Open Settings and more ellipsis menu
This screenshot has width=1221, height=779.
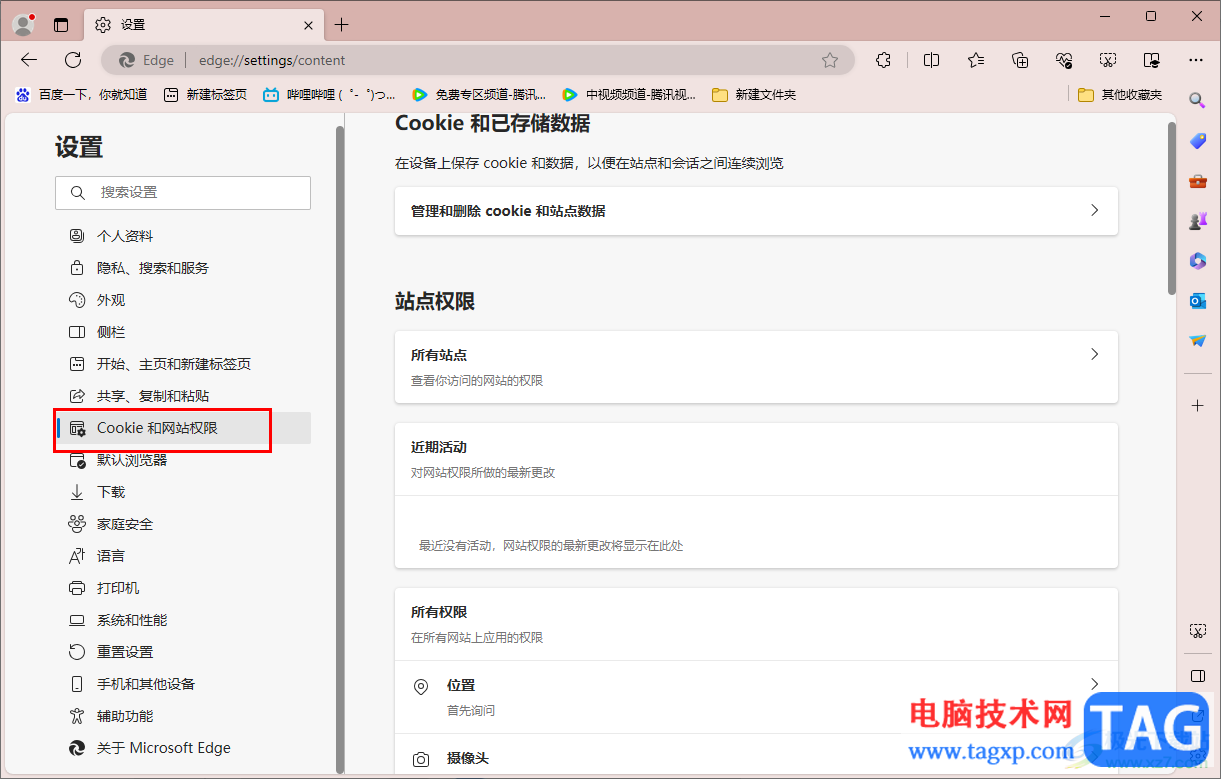[x=1196, y=60]
